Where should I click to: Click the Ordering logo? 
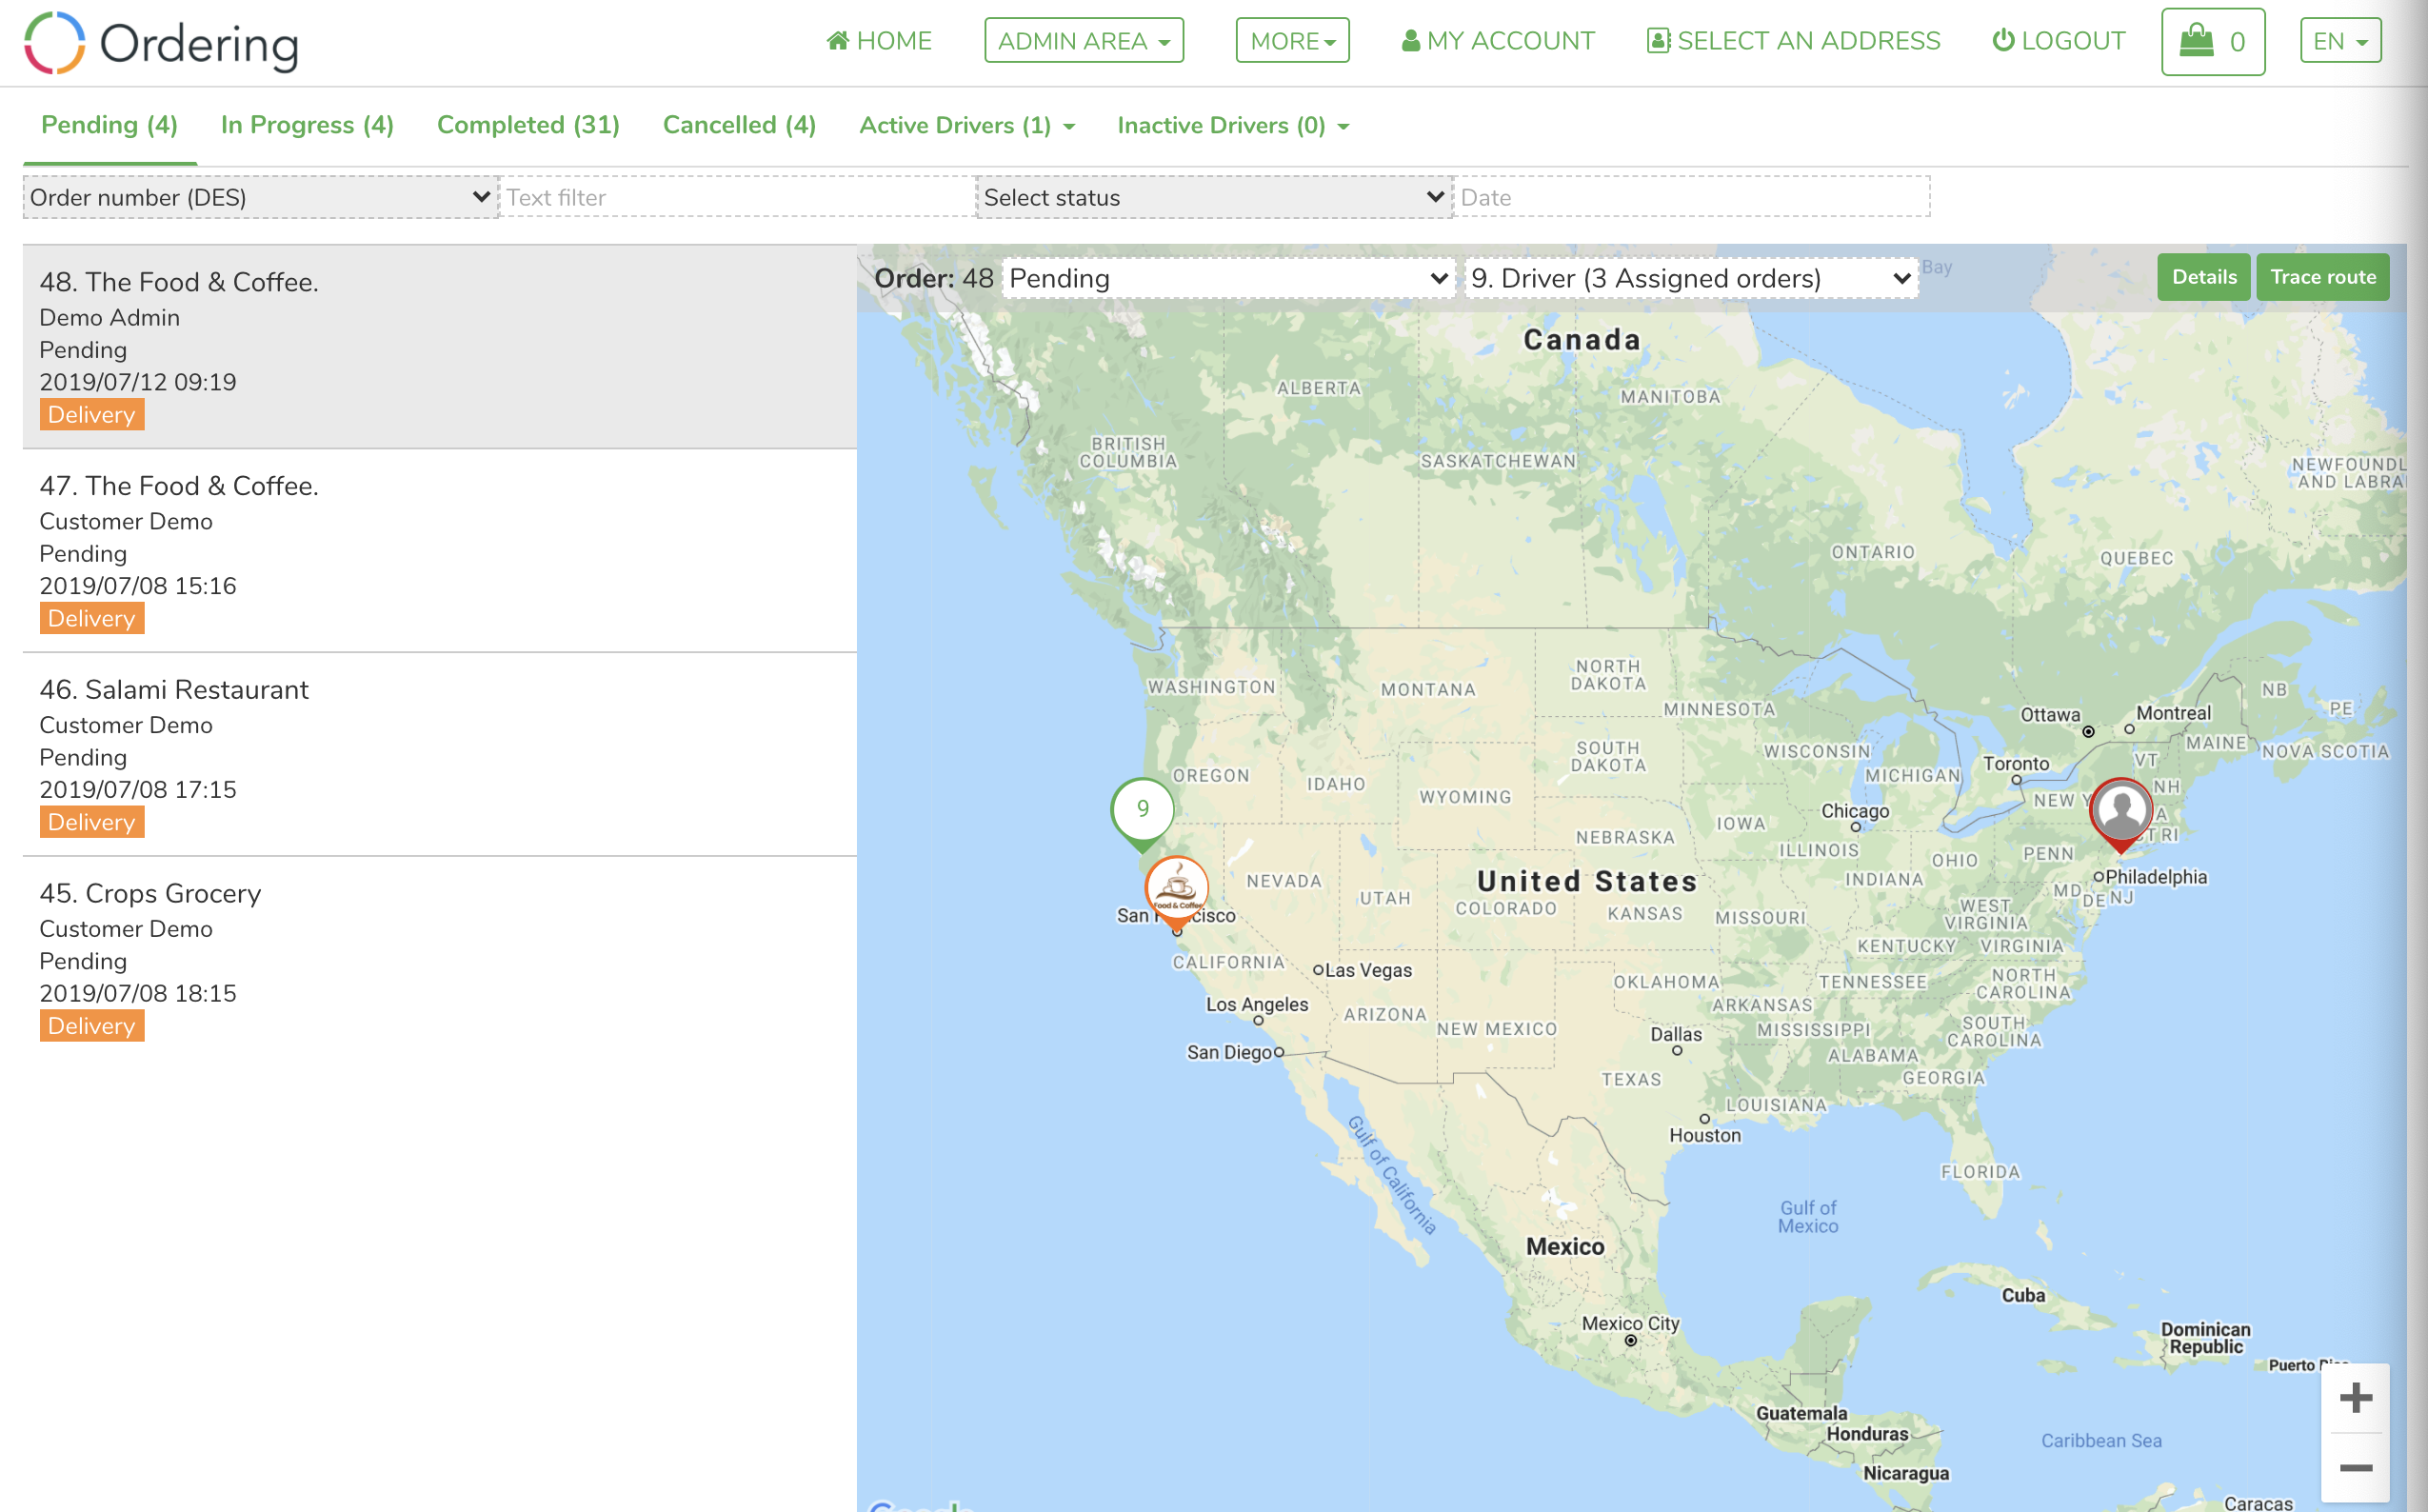pos(161,43)
